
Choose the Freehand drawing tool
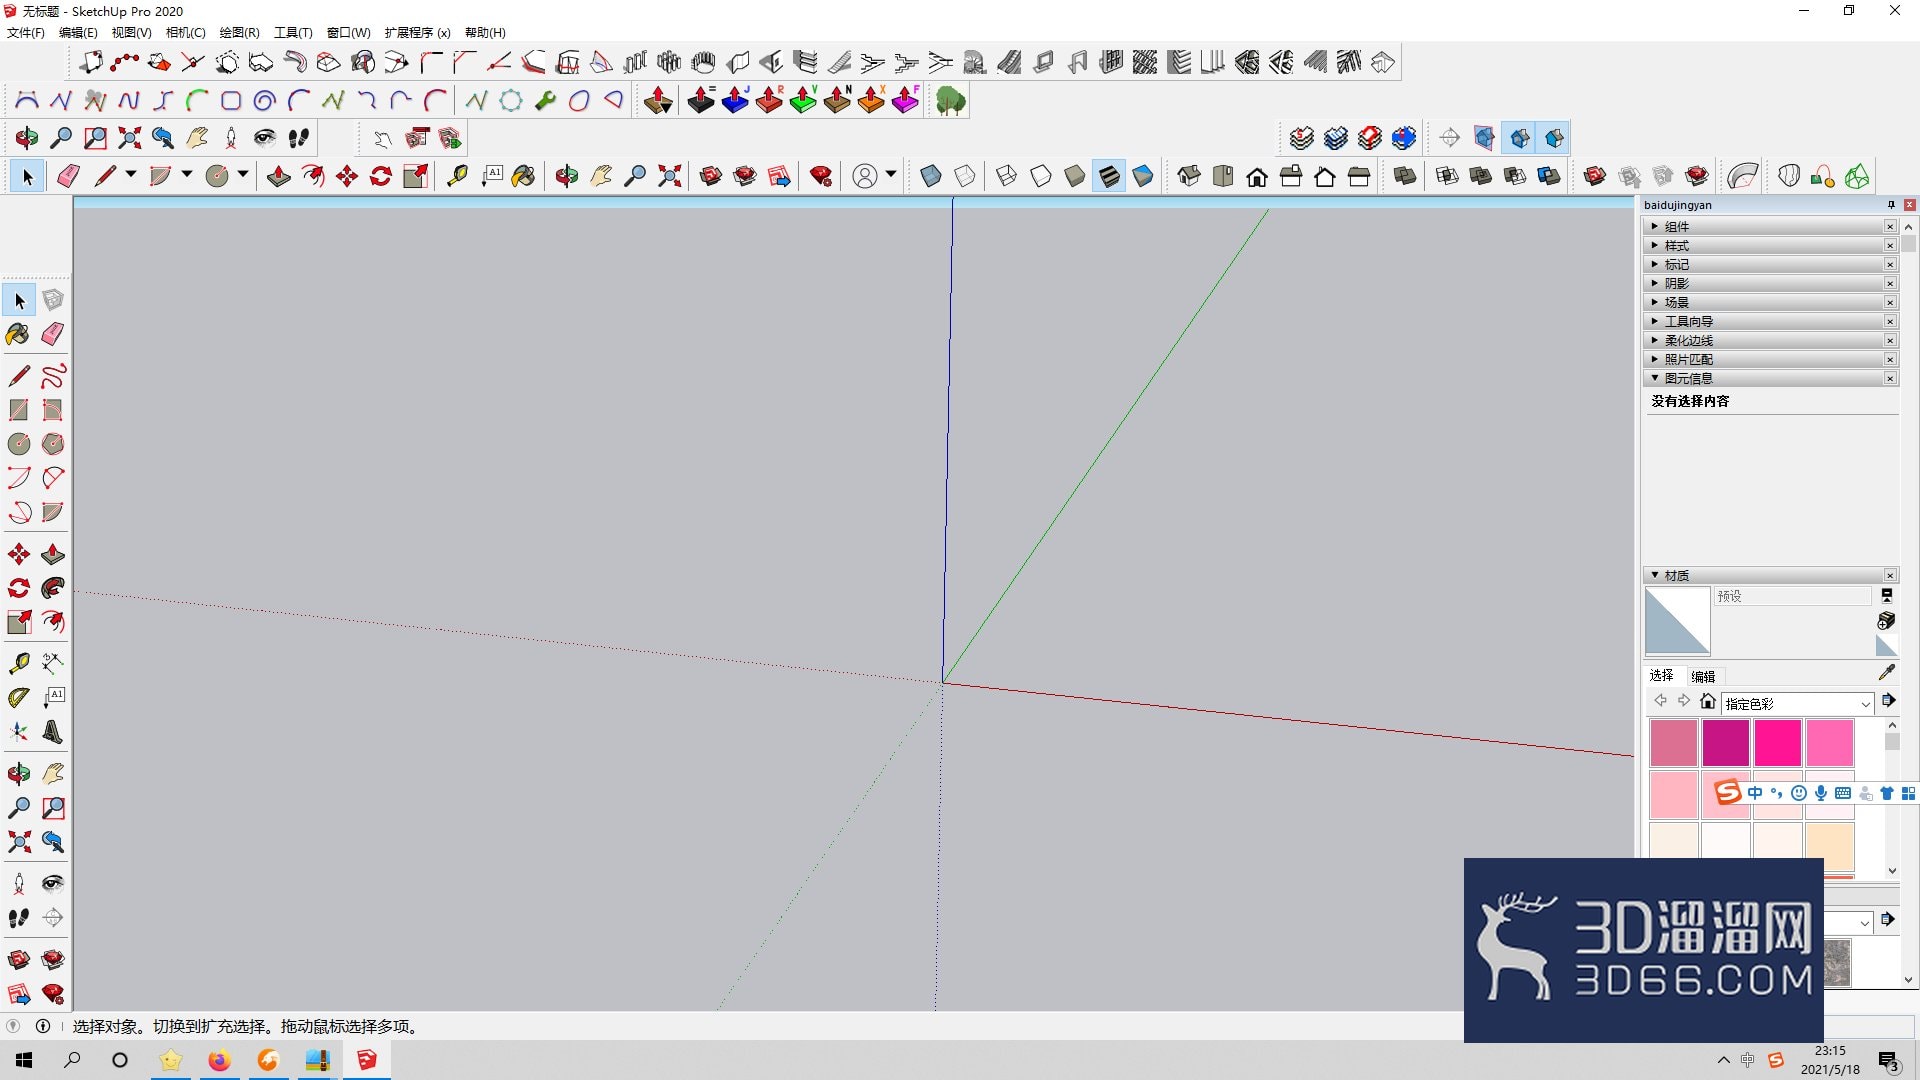tap(53, 376)
